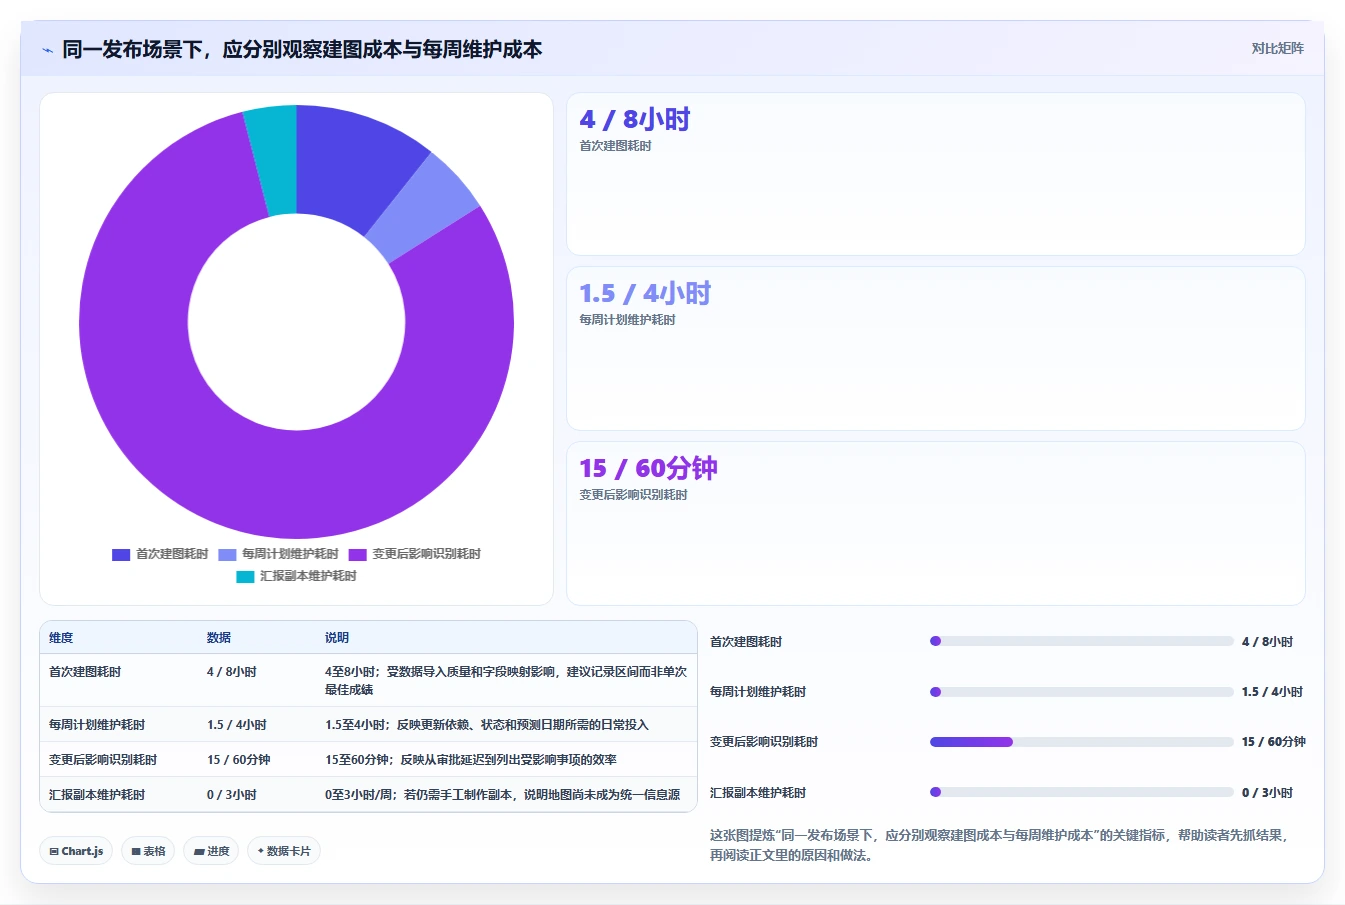Click the 4 / 8小时 table cell
The width and height of the screenshot is (1345, 905).
pos(232,672)
